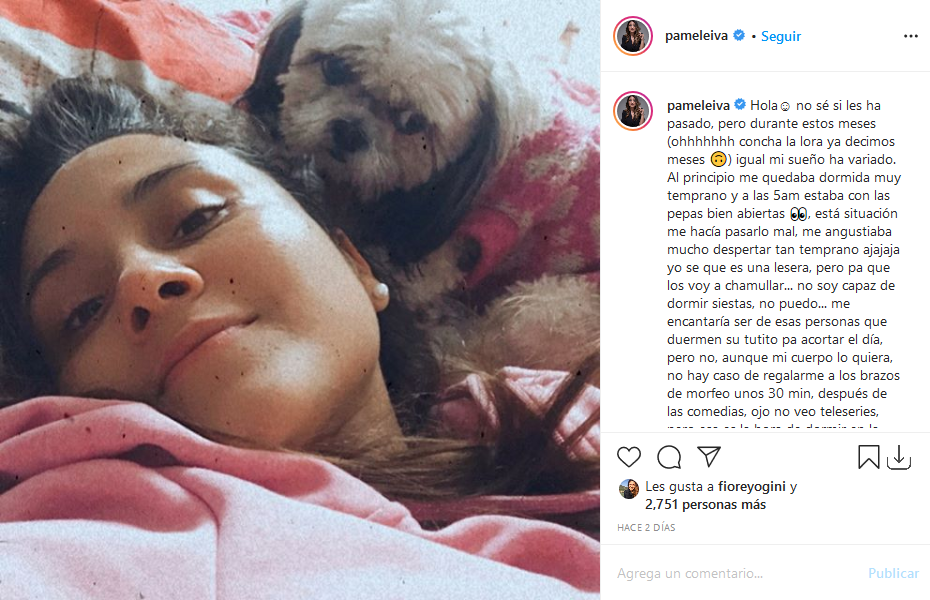Open pameleiva profile picture in header
930x600 pixels.
click(633, 36)
